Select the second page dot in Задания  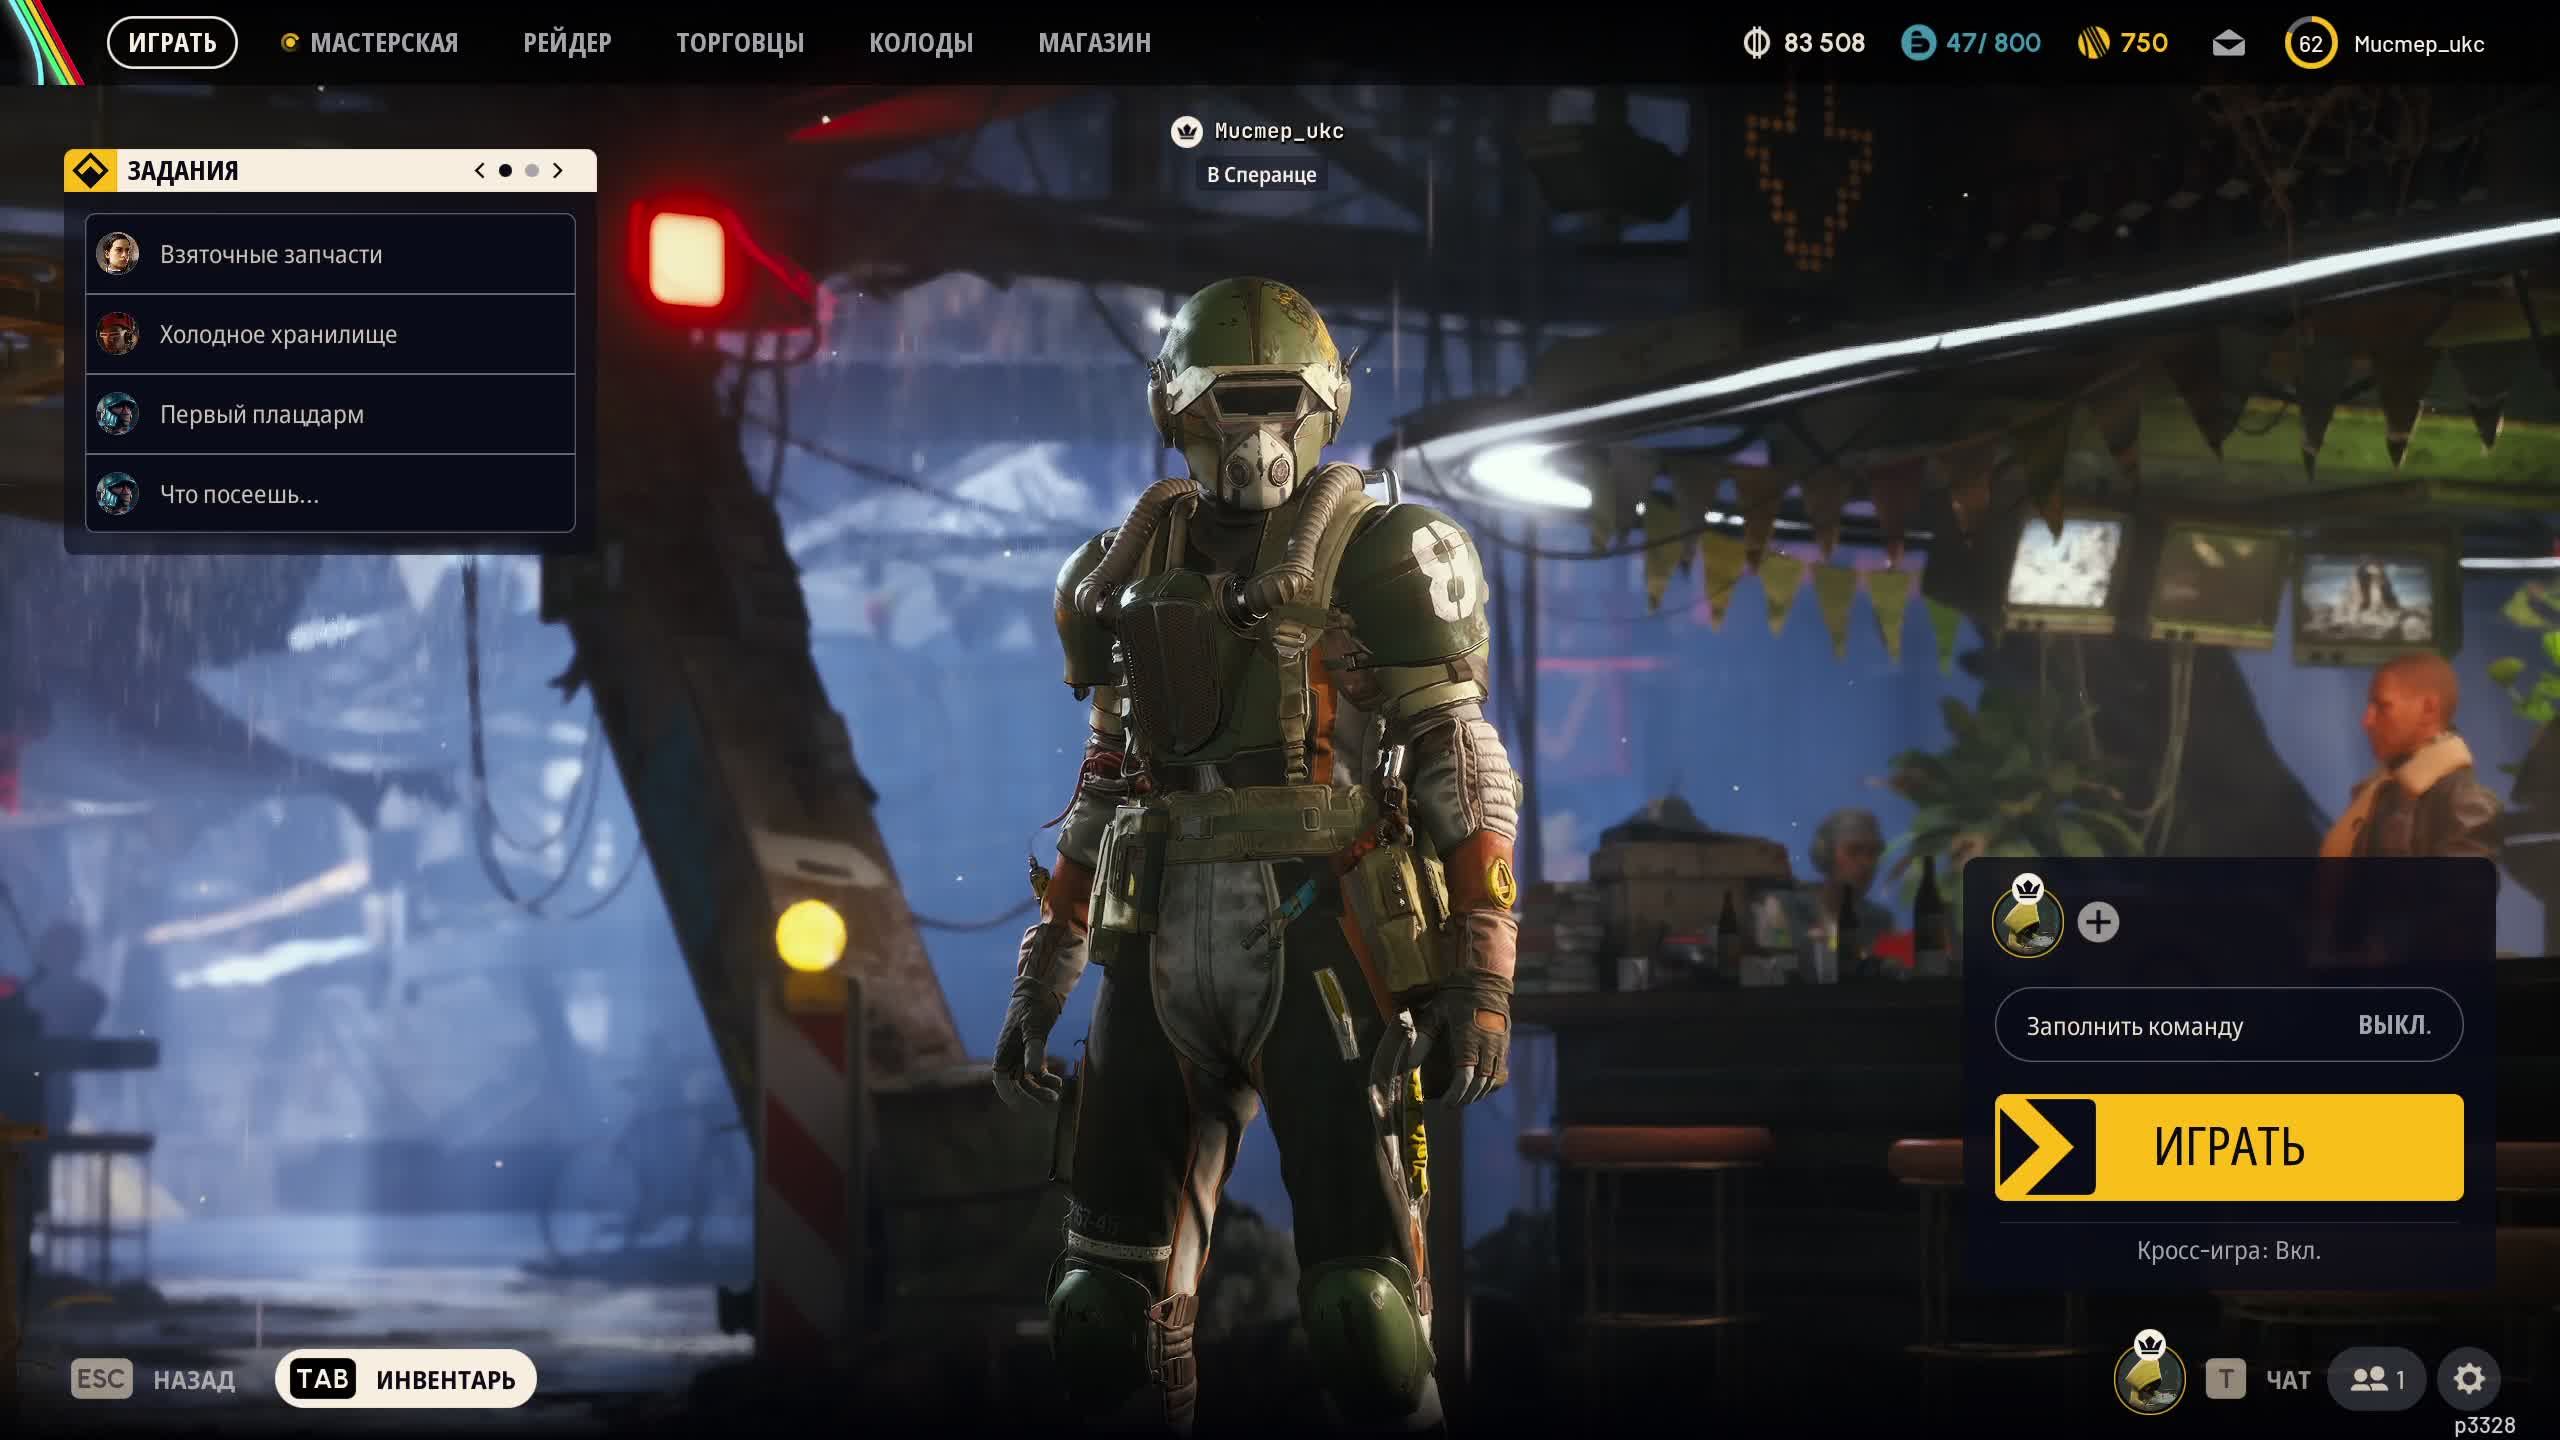[x=532, y=171]
